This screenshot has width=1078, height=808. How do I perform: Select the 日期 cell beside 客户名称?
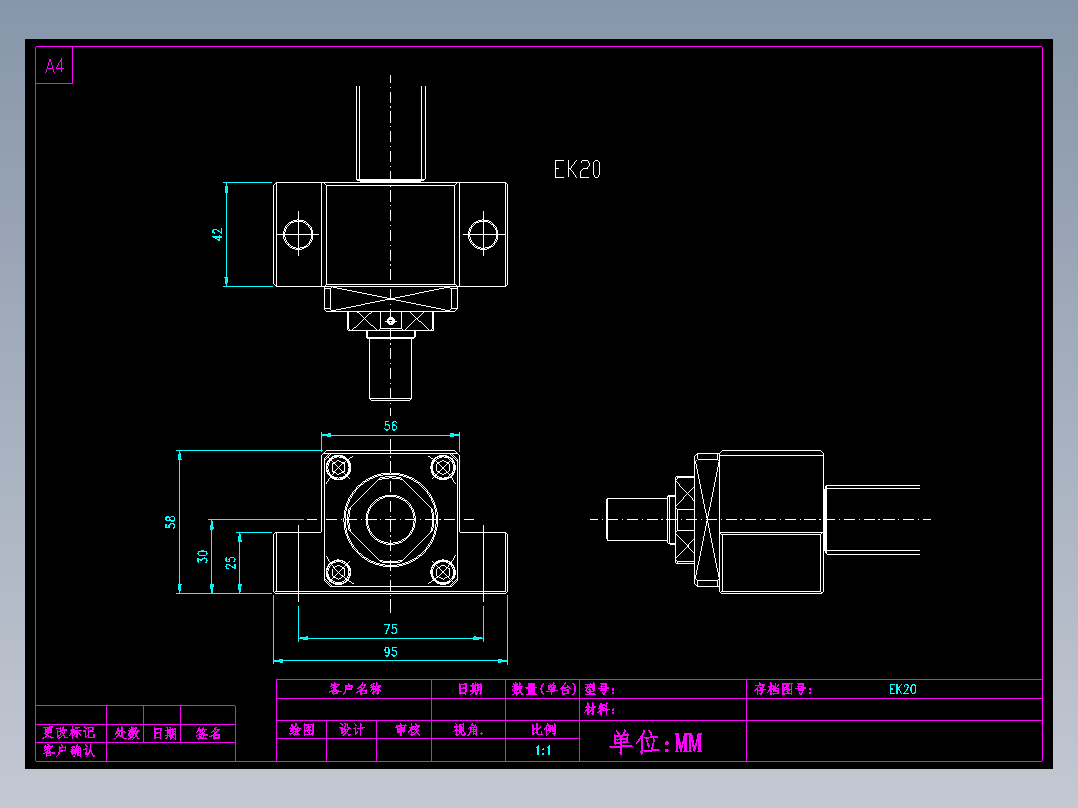[470, 689]
